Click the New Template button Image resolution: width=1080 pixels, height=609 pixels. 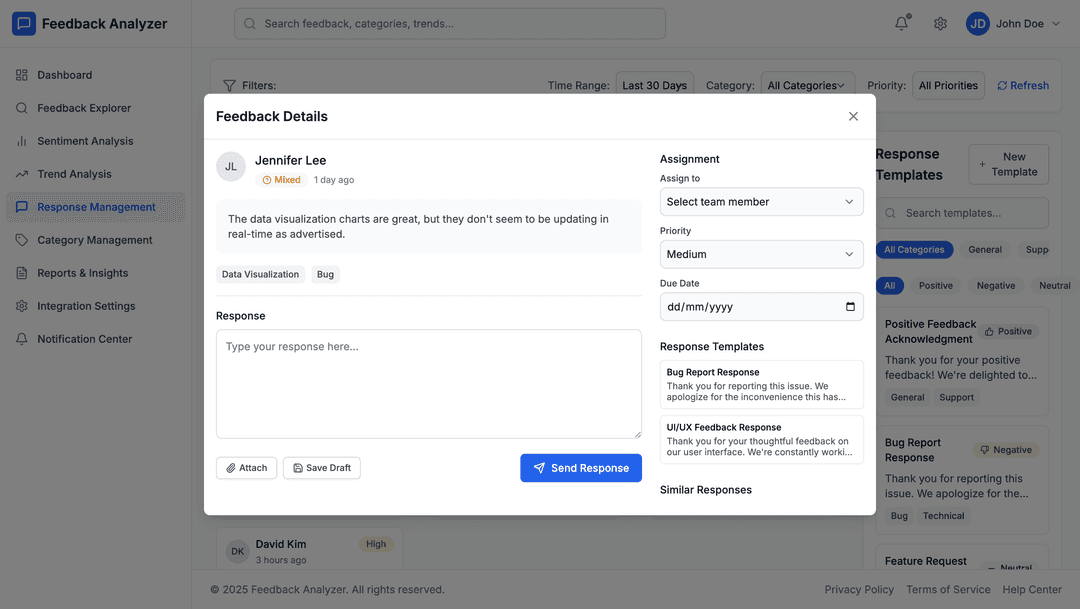1008,164
